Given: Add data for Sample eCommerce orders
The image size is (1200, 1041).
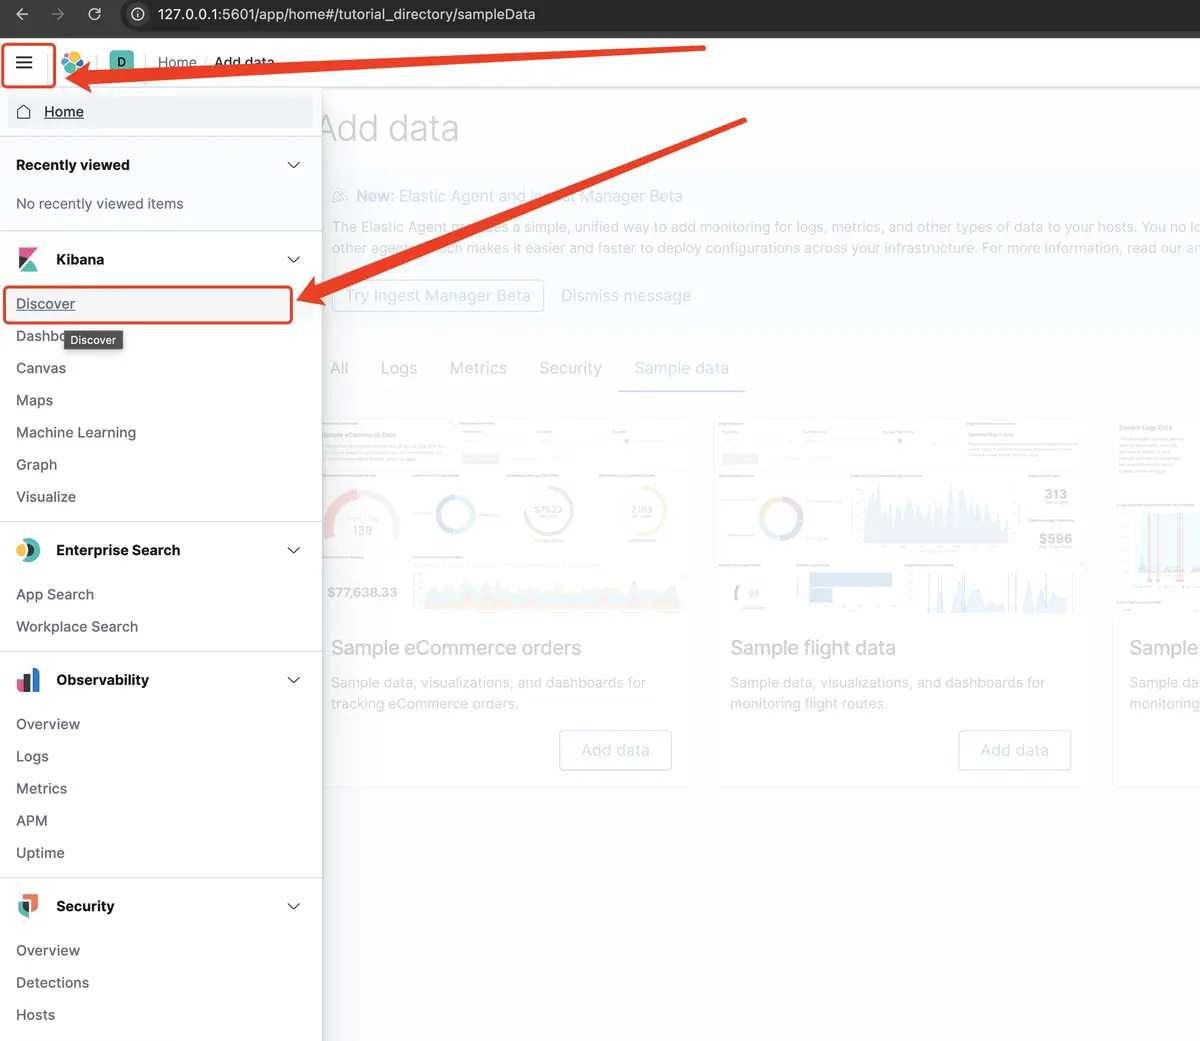Looking at the screenshot, I should (x=615, y=750).
